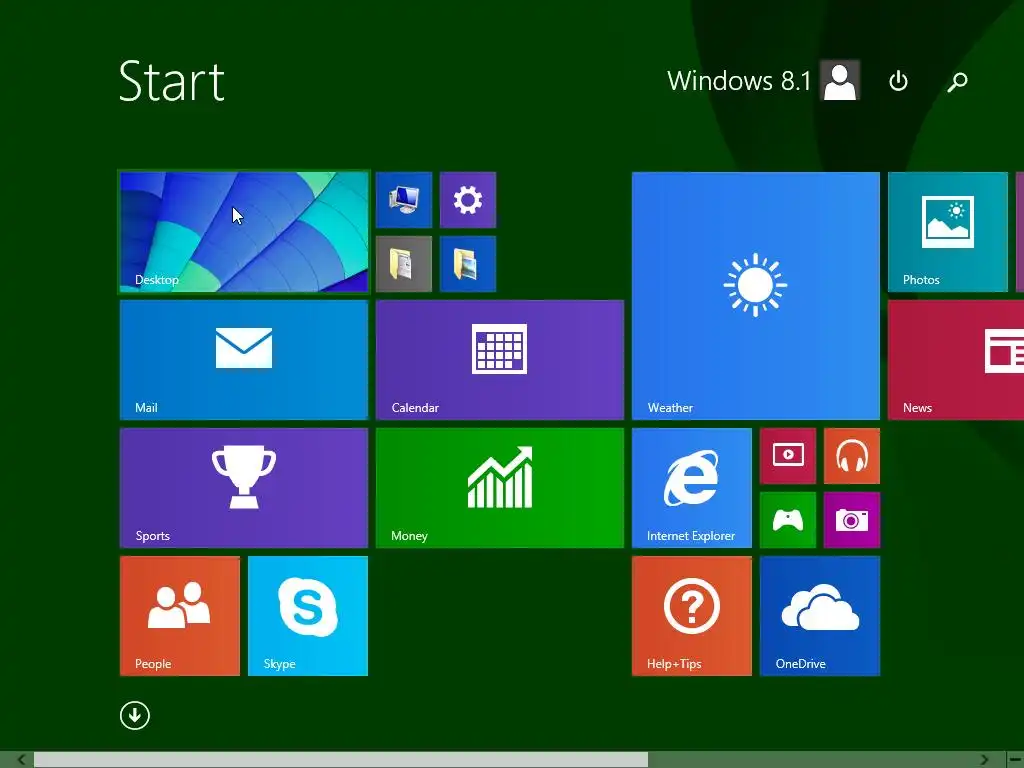Open the Pictures folder small tile
1024x768 pixels.
coord(468,264)
